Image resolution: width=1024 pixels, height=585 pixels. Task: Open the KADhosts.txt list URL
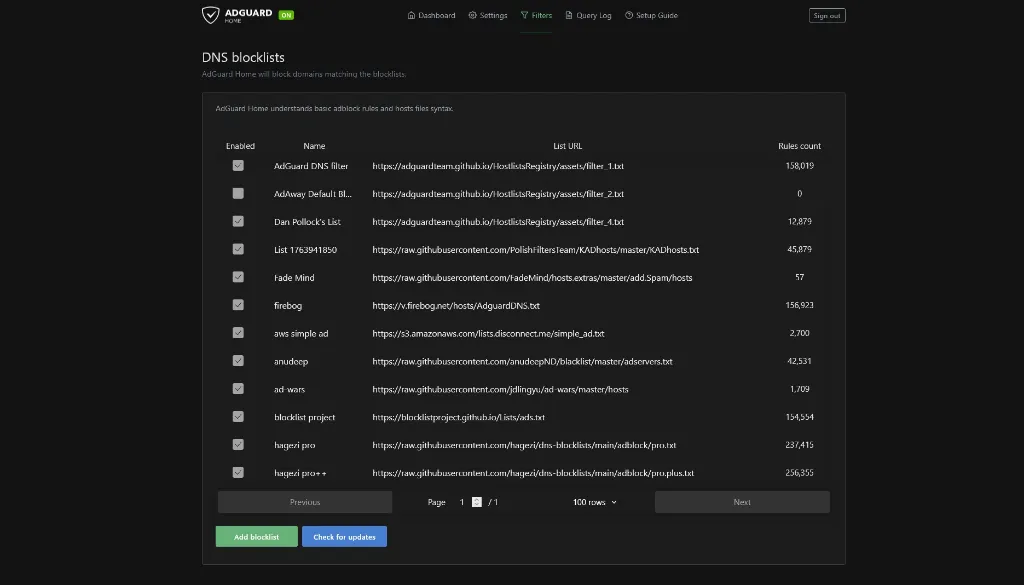536,249
